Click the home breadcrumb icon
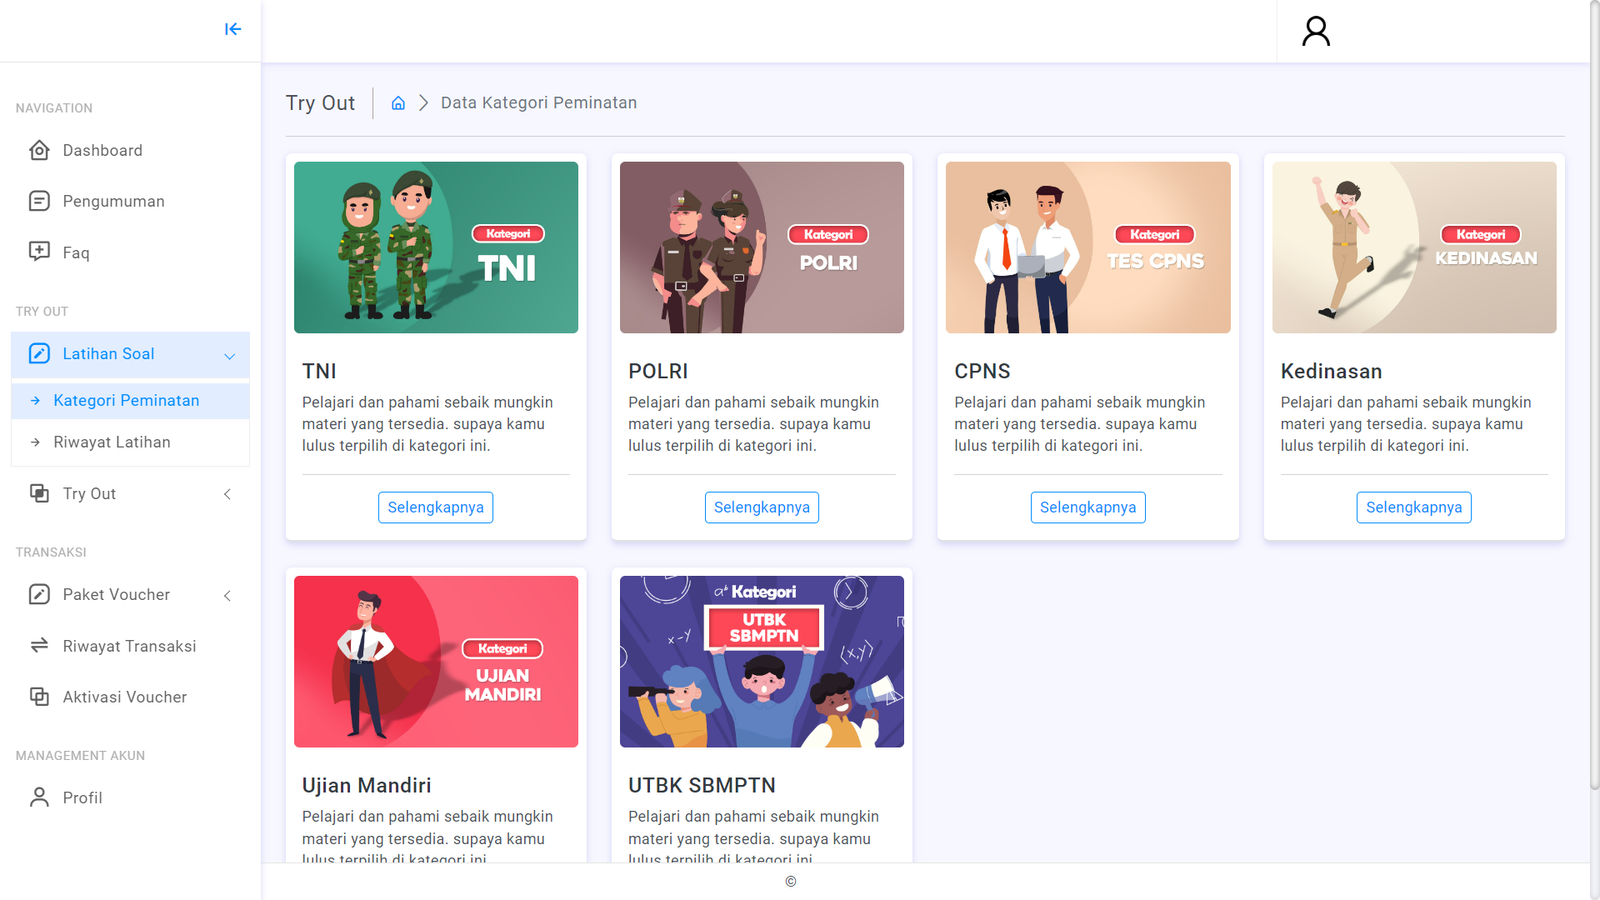 (398, 102)
